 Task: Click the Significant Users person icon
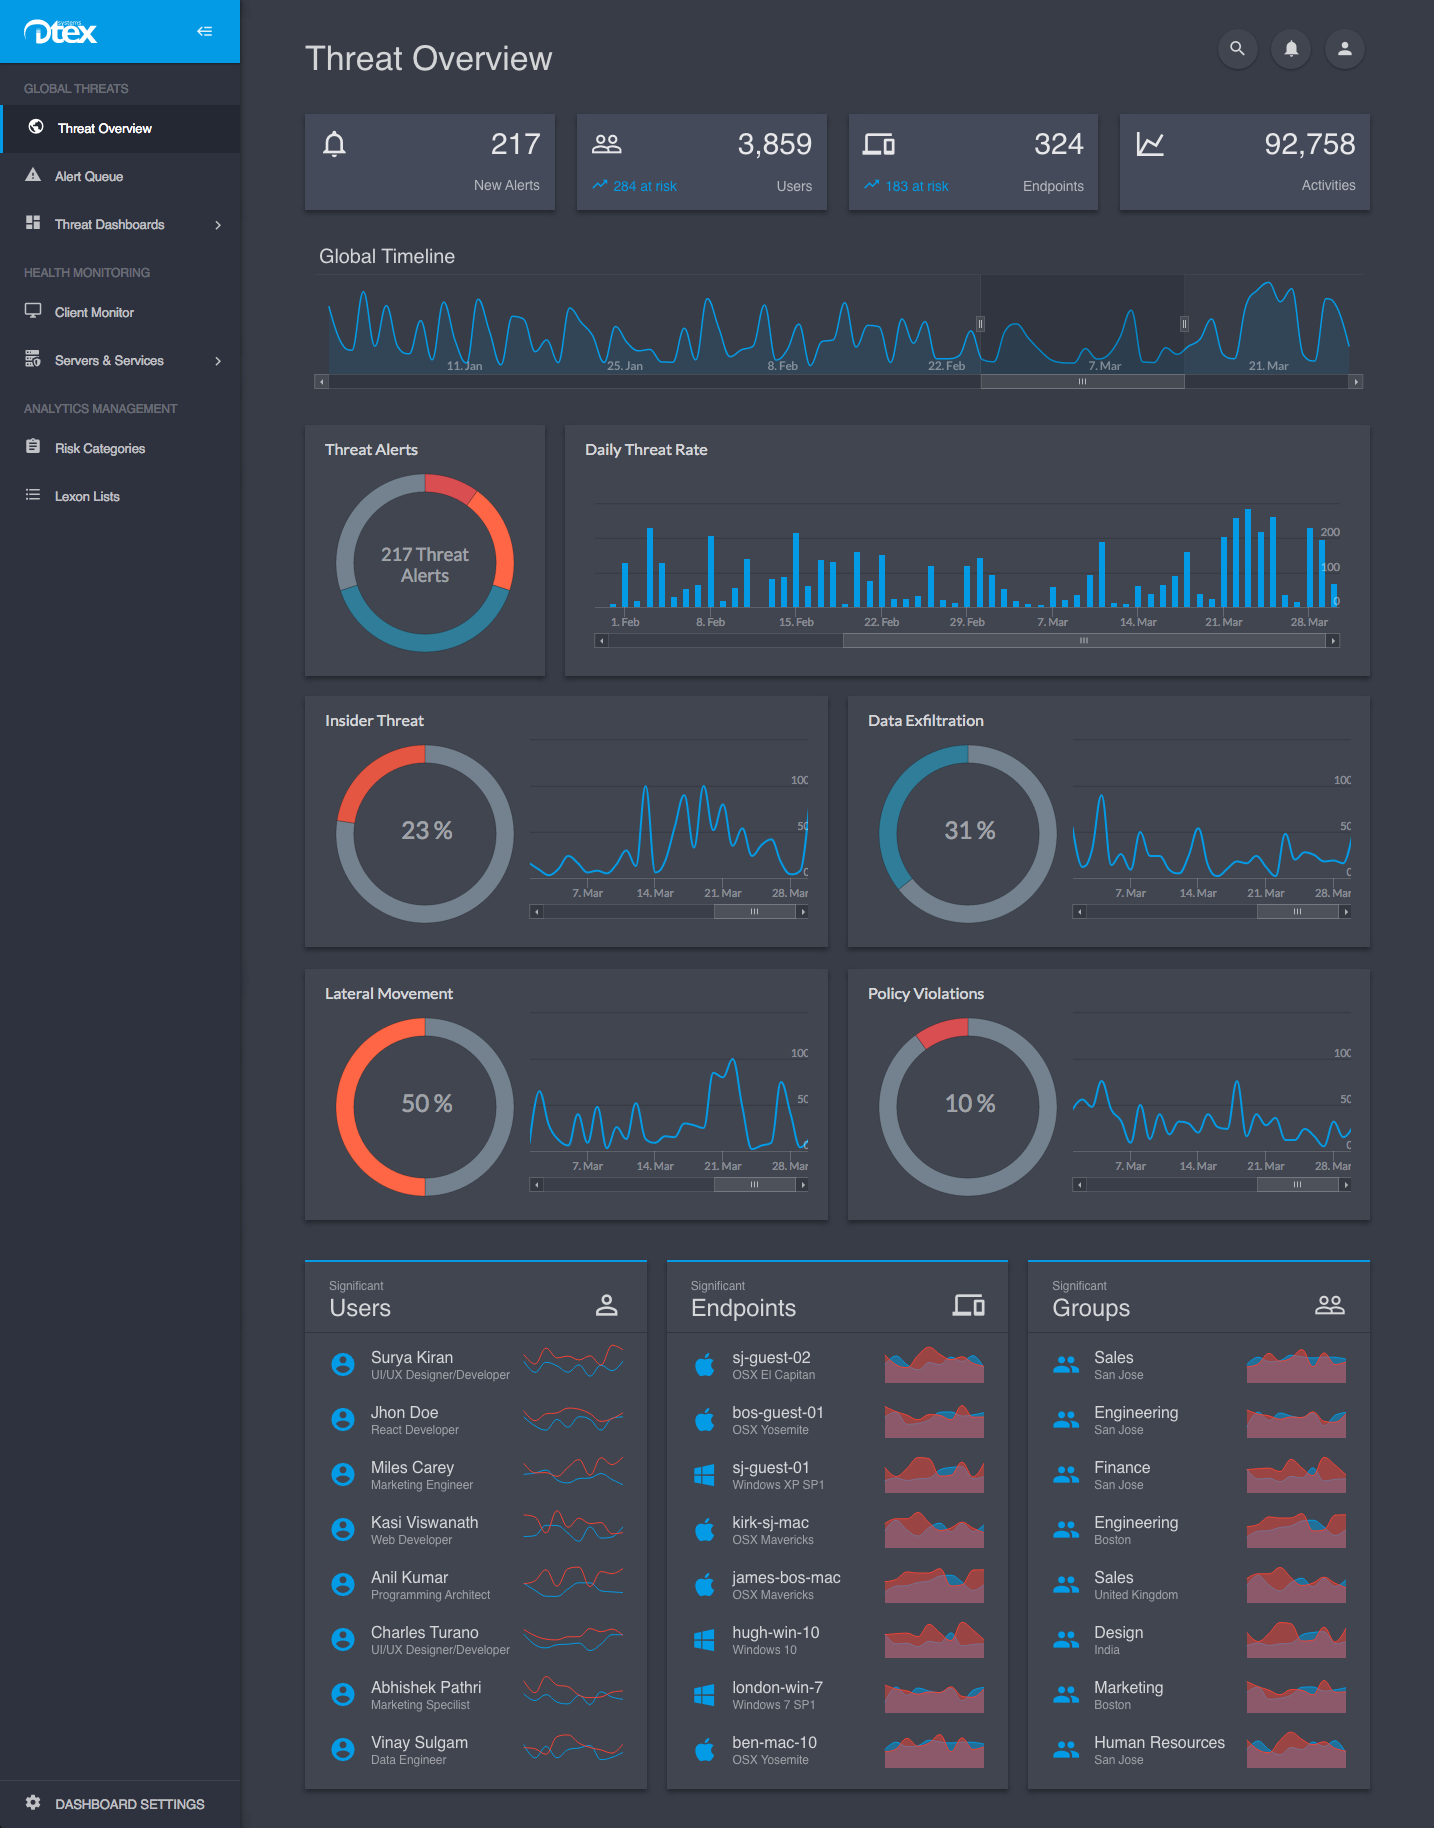607,1305
